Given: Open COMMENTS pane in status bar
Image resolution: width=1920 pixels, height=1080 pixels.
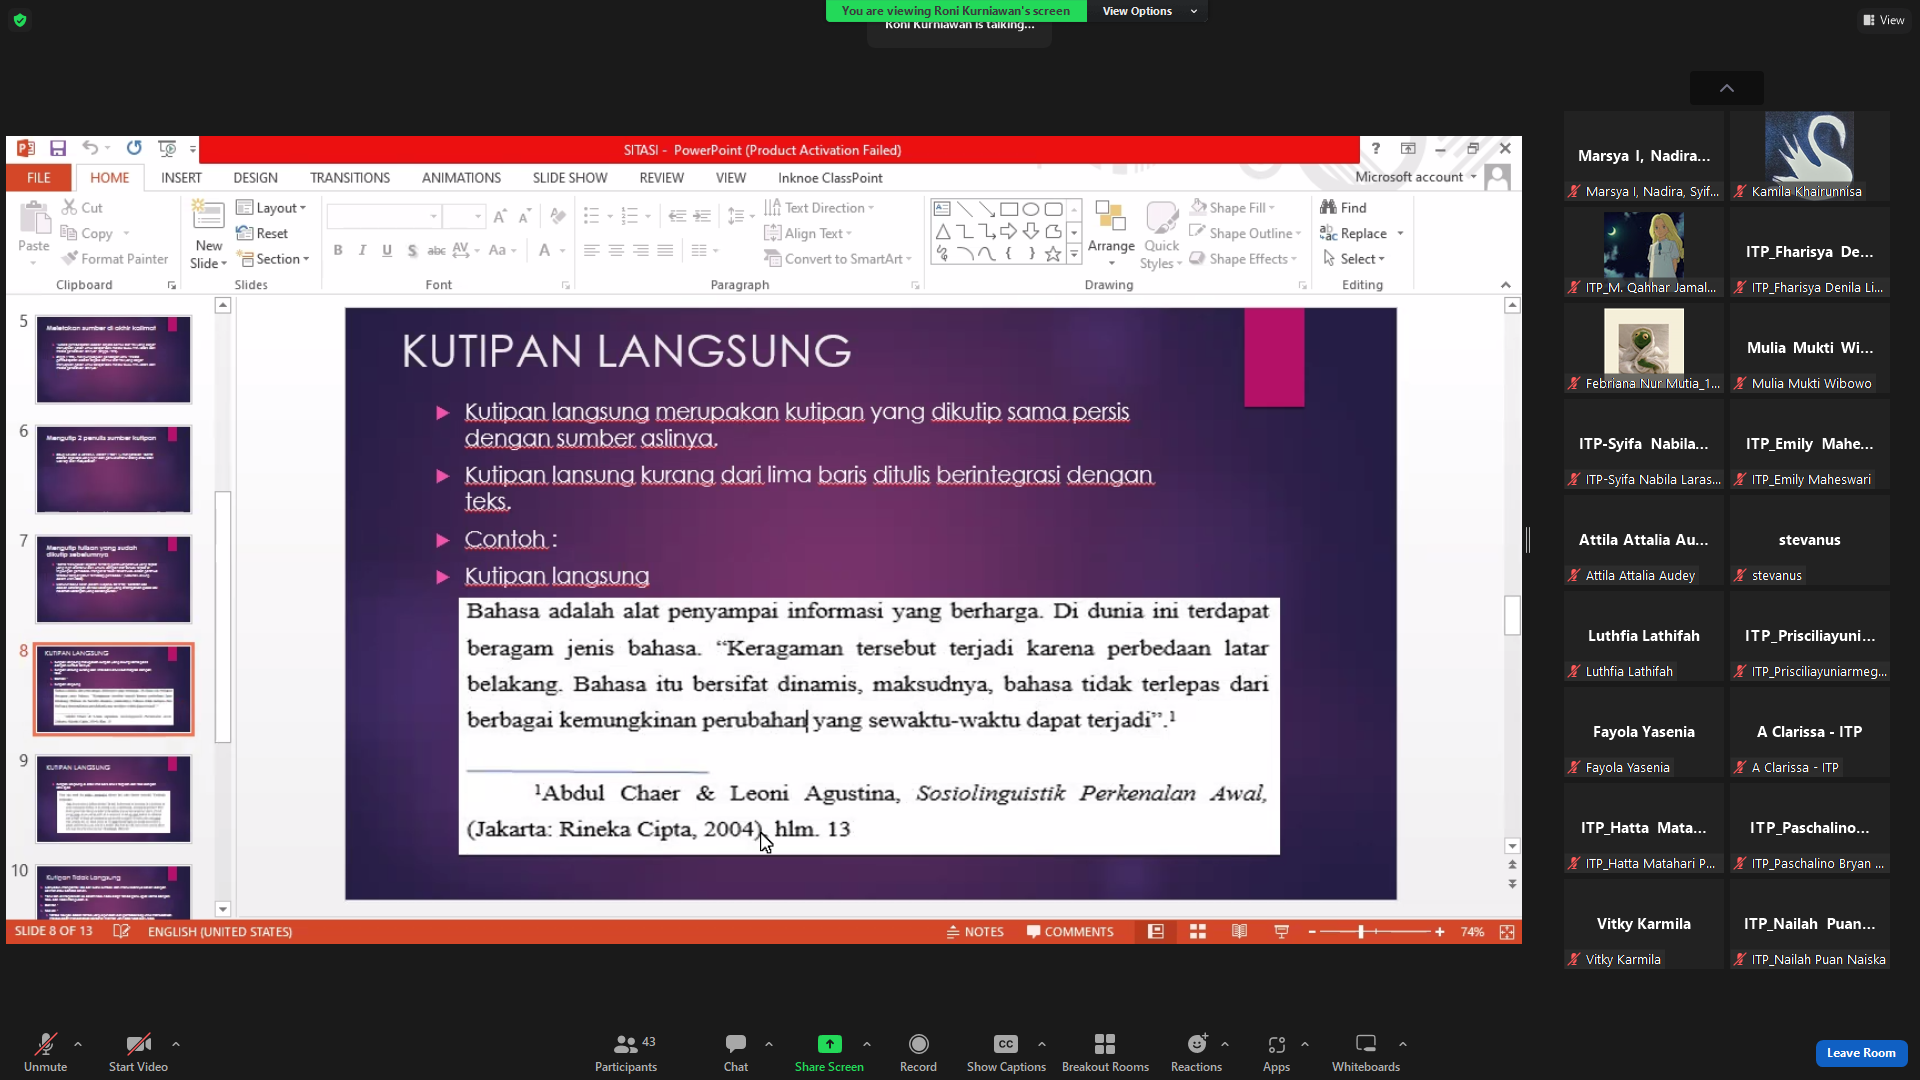Looking at the screenshot, I should [x=1070, y=931].
